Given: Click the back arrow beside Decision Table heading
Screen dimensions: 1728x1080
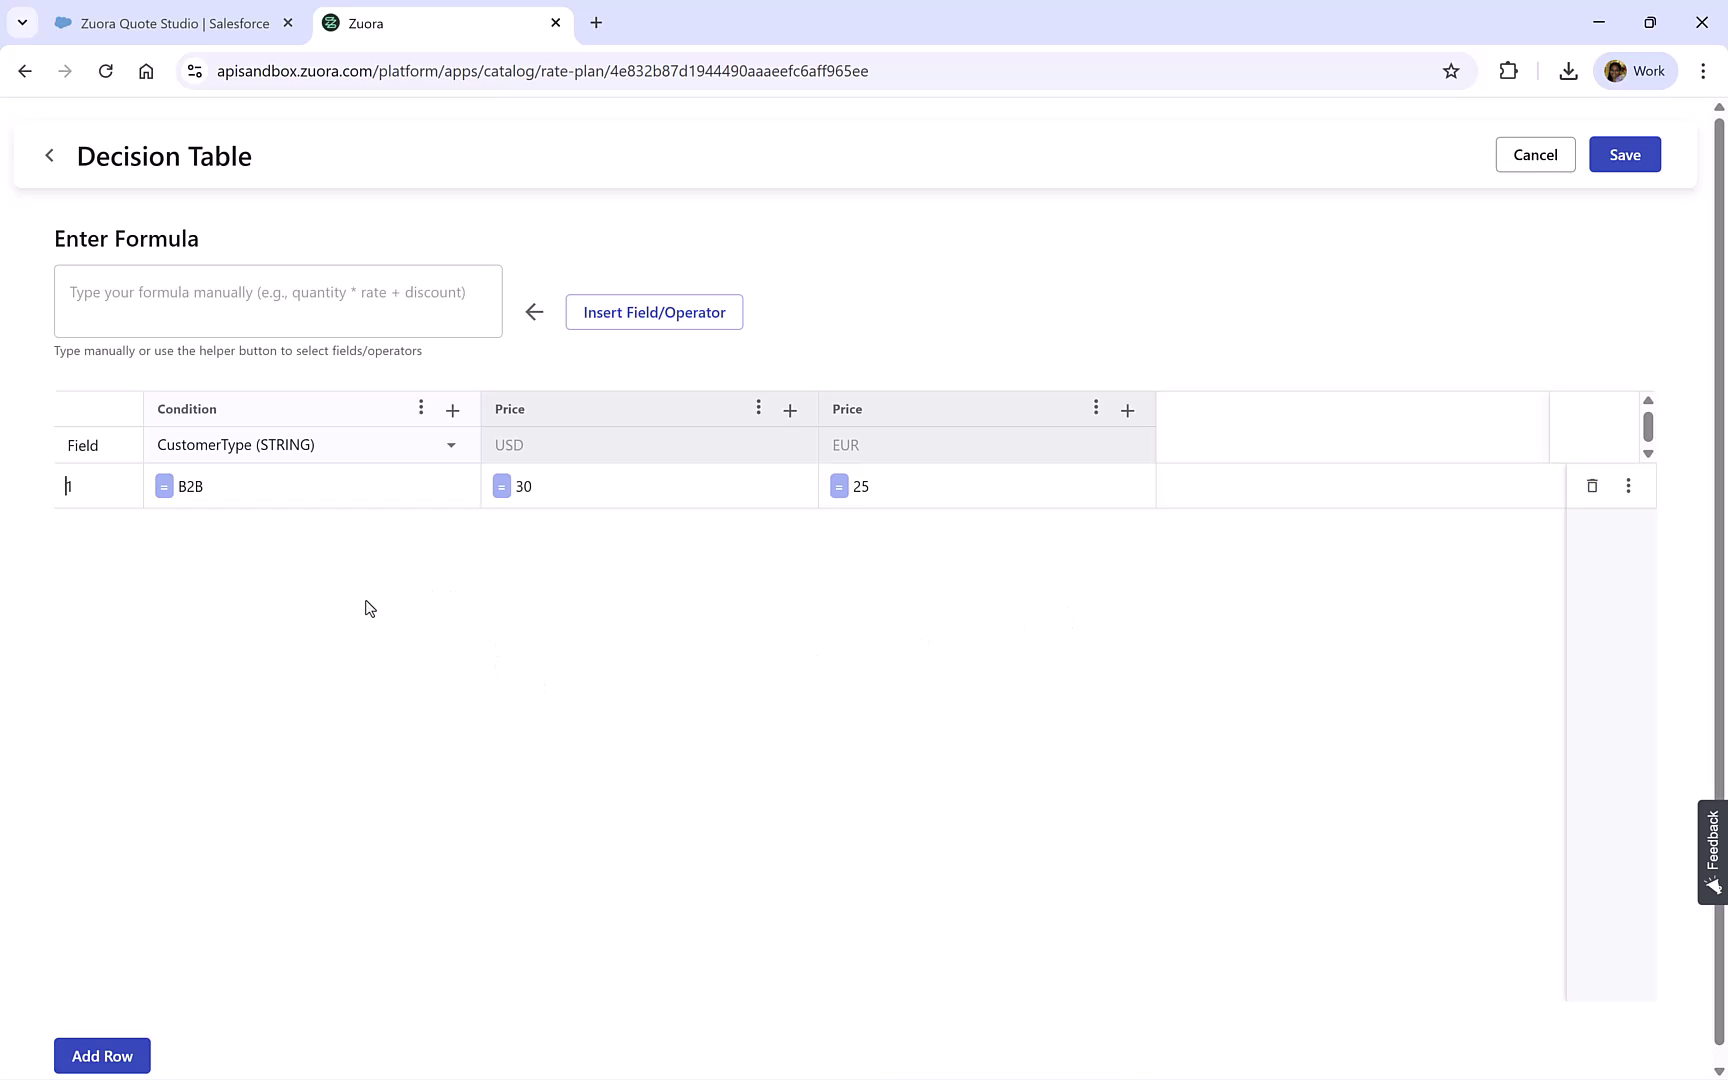Looking at the screenshot, I should pyautogui.click(x=49, y=155).
